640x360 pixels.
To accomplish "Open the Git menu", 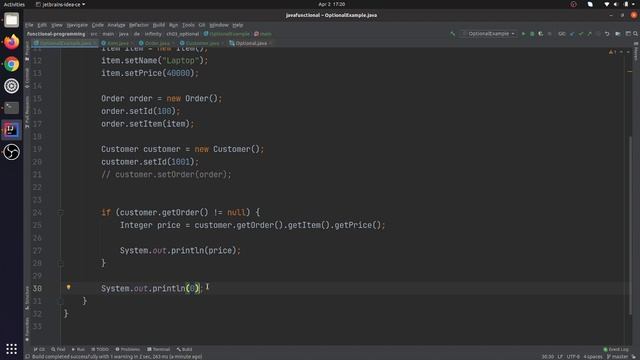I will (x=202, y=25).
